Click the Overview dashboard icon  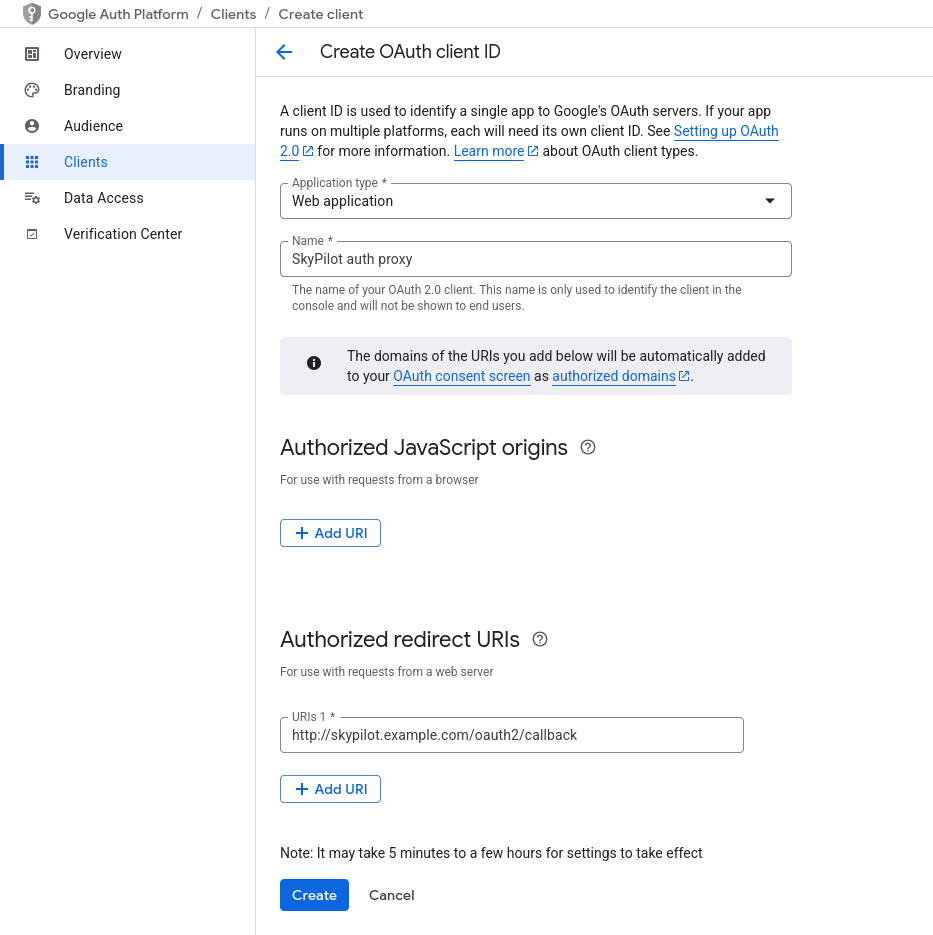coord(32,54)
